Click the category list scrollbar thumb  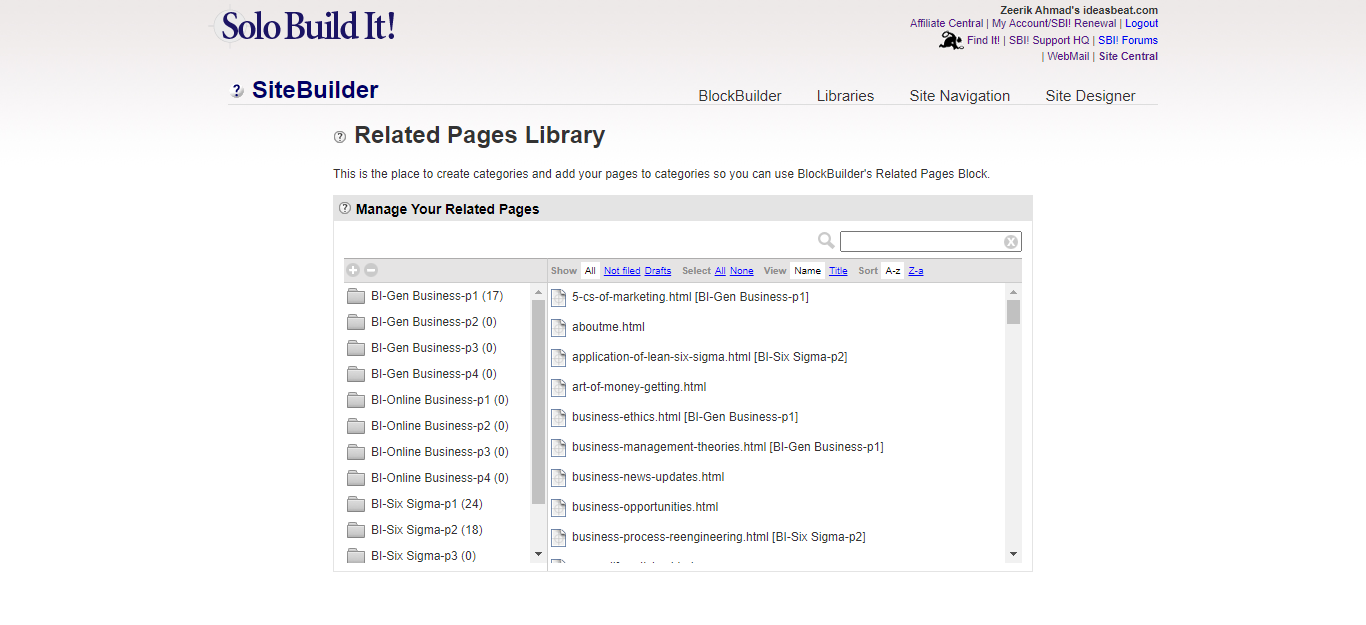[538, 401]
